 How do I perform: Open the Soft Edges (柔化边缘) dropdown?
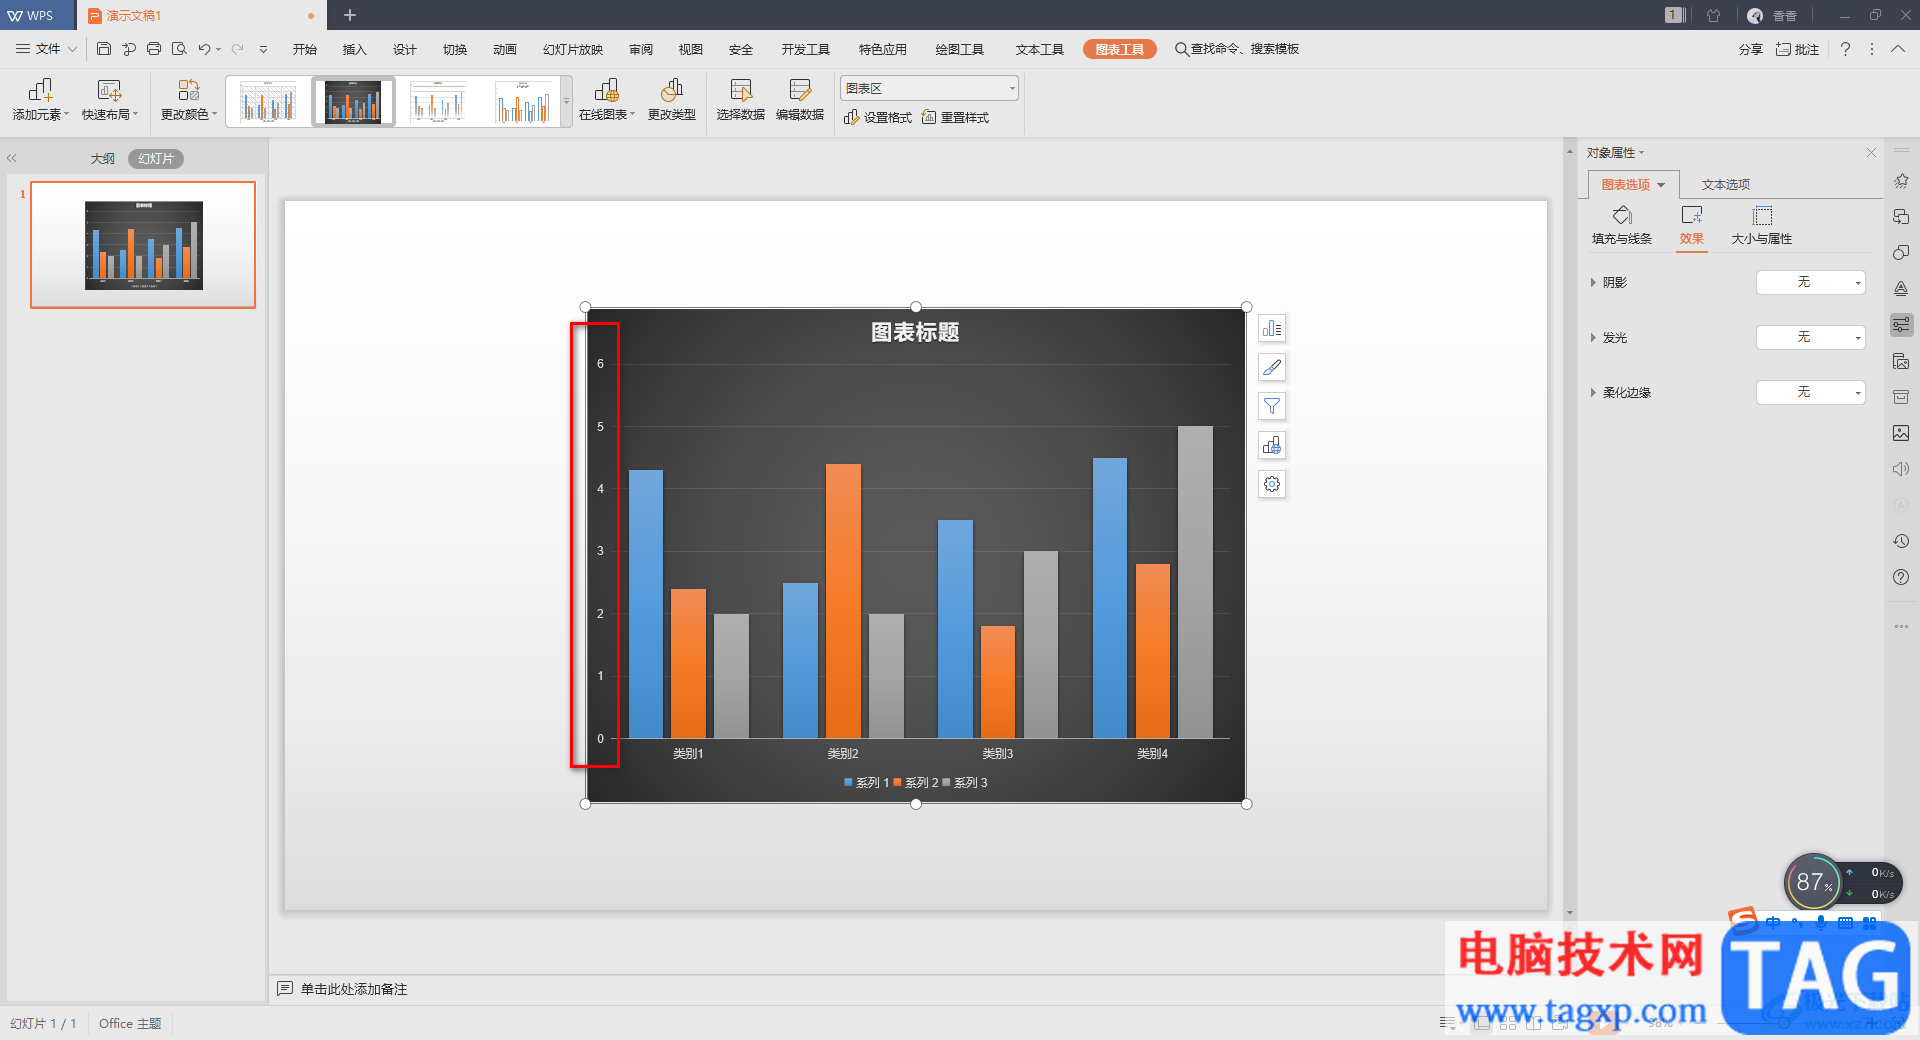[1810, 393]
